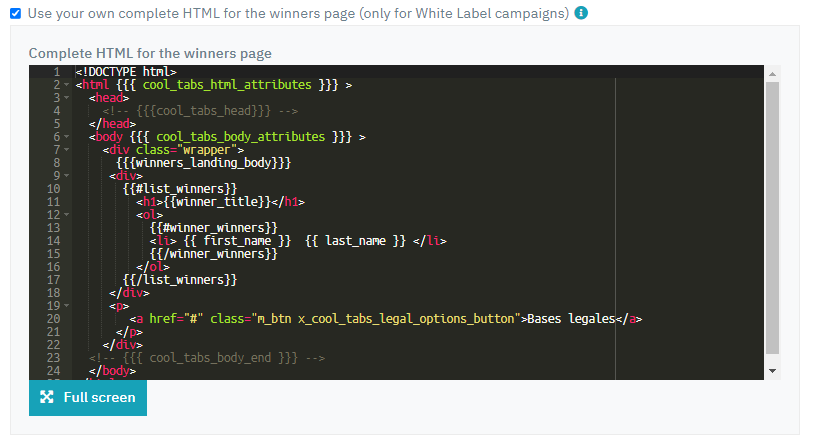
Task: Collapse the html tag fold on line 2
Action: [x=66, y=85]
